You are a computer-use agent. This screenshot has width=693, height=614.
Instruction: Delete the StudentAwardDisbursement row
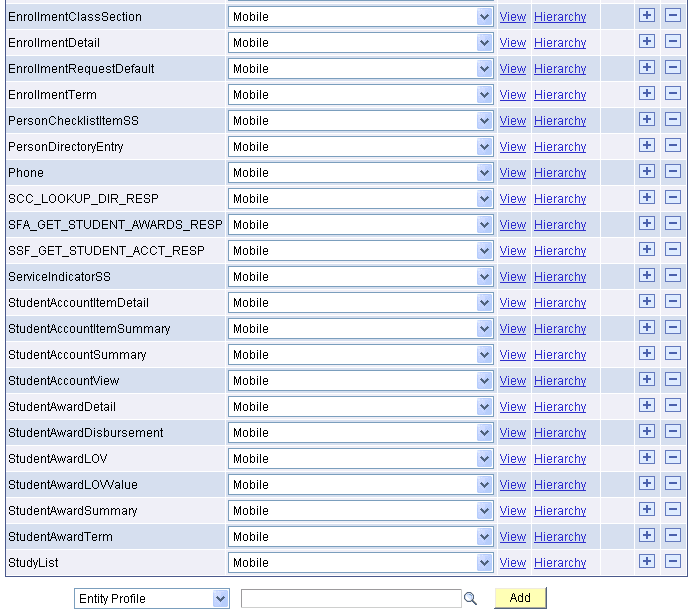click(x=673, y=431)
